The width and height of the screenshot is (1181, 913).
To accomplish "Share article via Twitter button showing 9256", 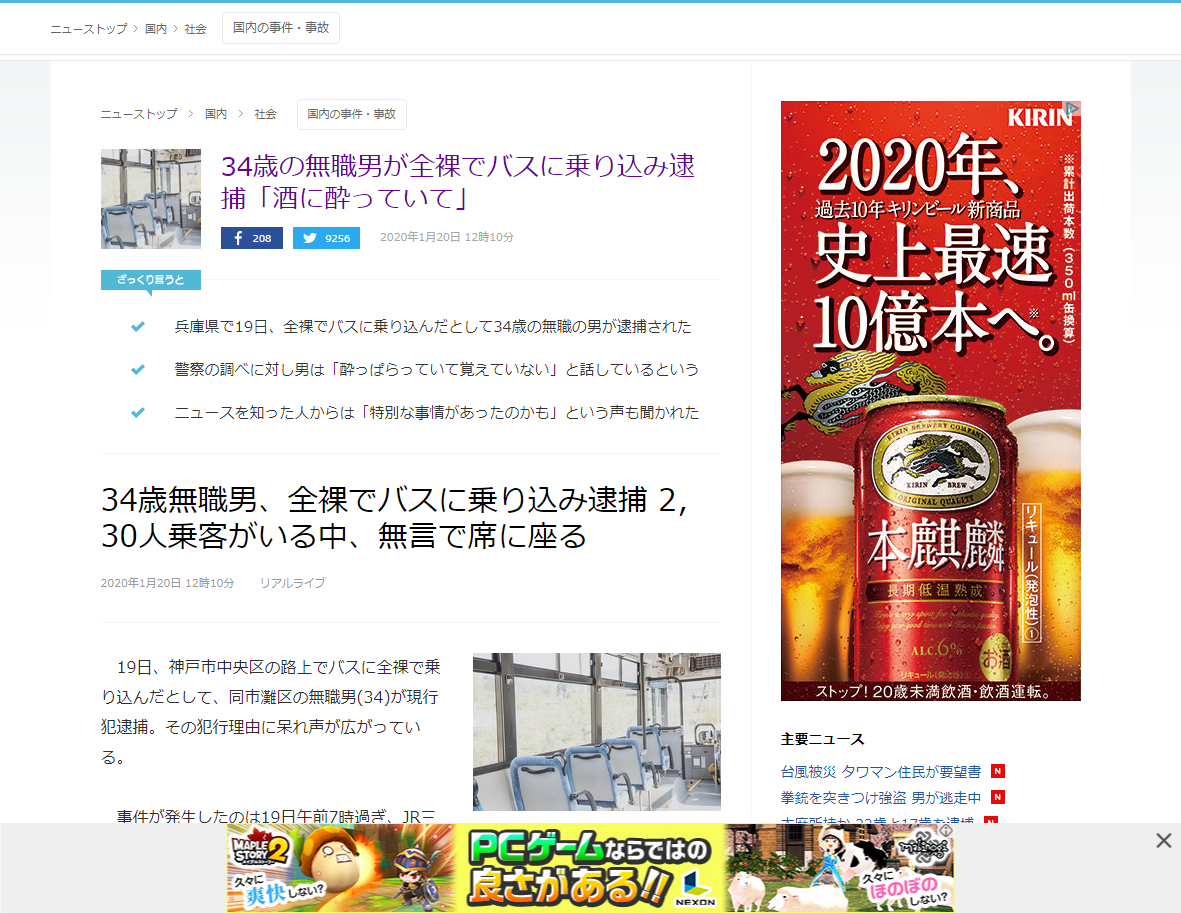I will pos(326,238).
